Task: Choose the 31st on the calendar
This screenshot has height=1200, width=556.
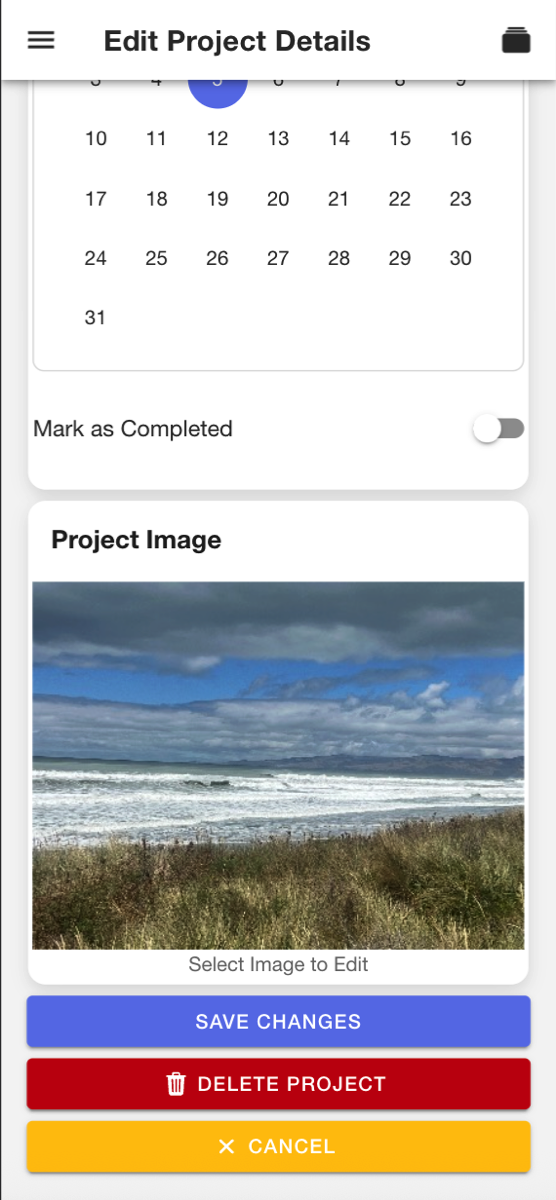Action: (x=96, y=318)
